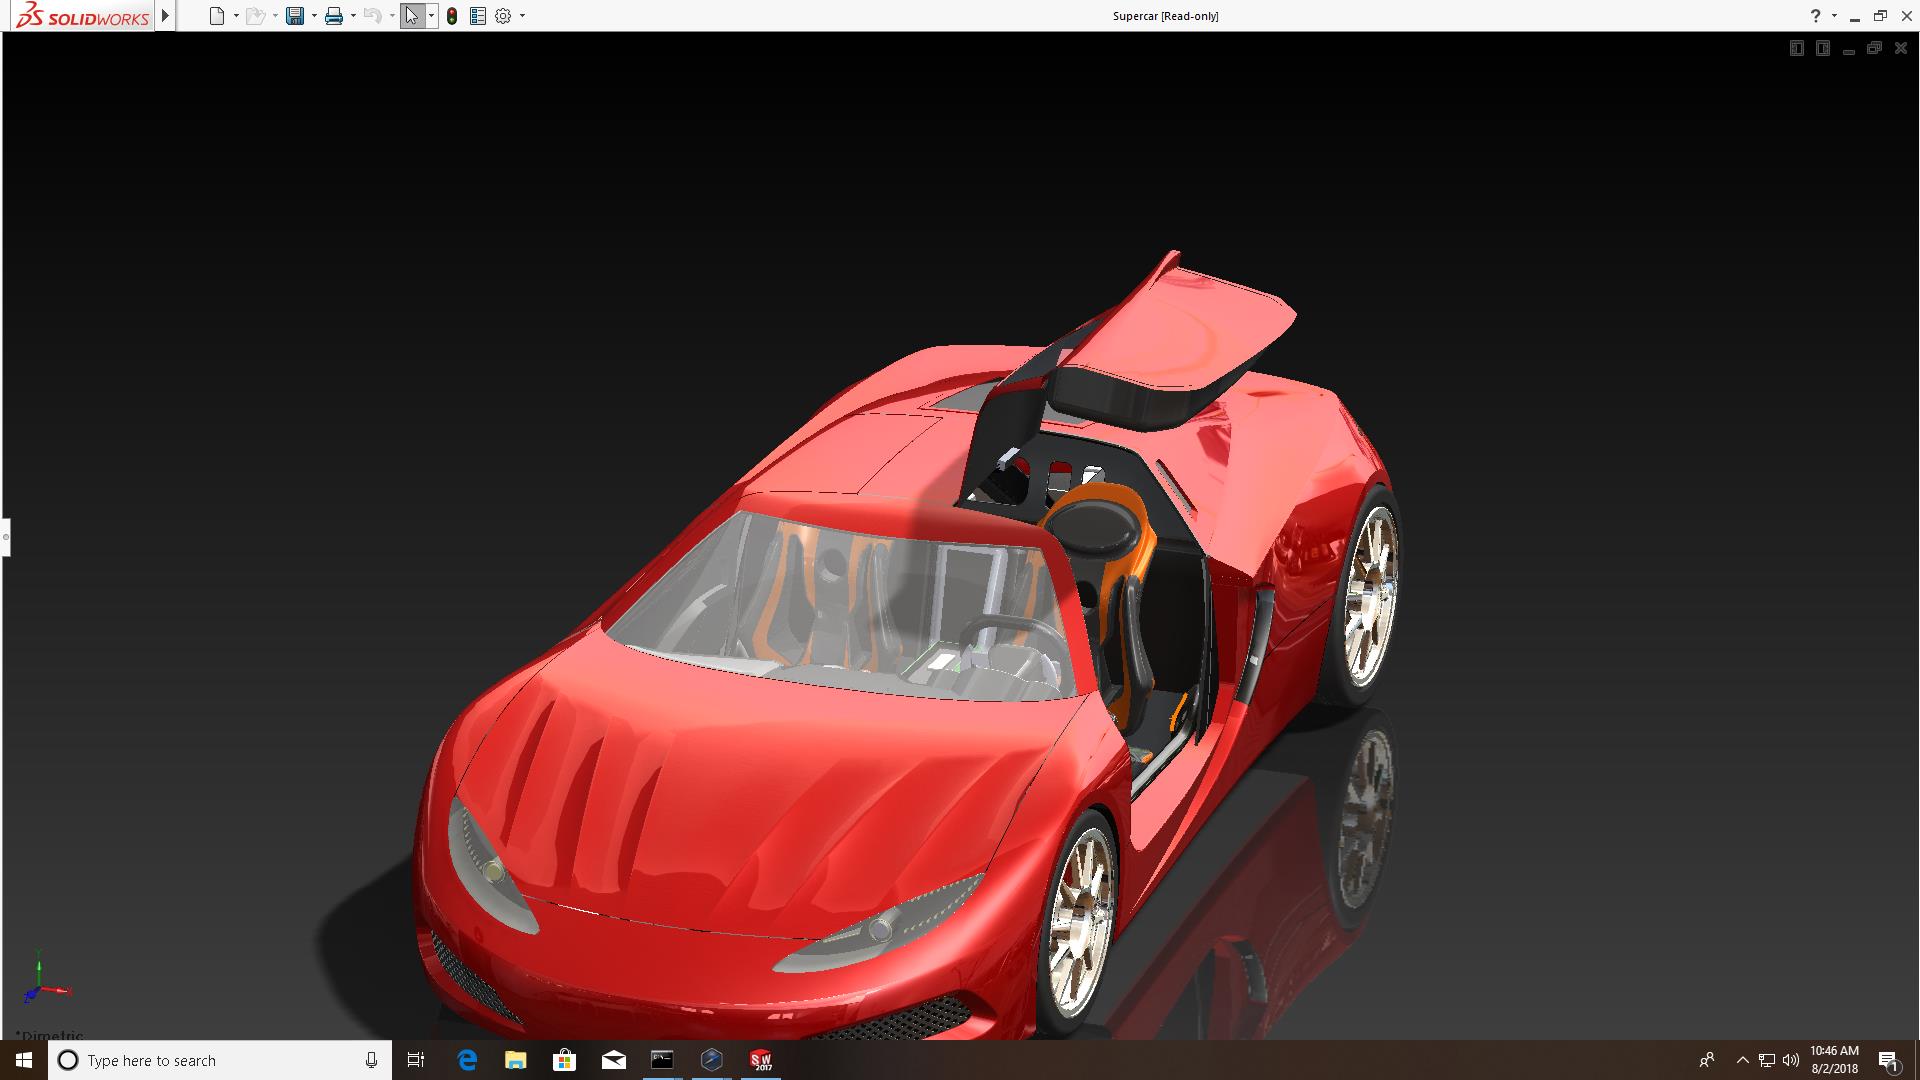Viewport: 1920px width, 1080px height.
Task: Expand the Save dropdown arrow
Action: click(x=314, y=16)
